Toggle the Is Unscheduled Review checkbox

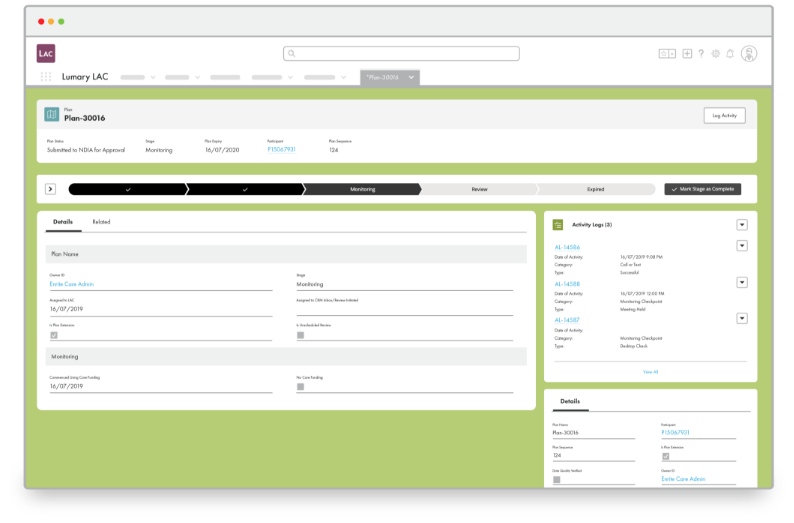(301, 335)
